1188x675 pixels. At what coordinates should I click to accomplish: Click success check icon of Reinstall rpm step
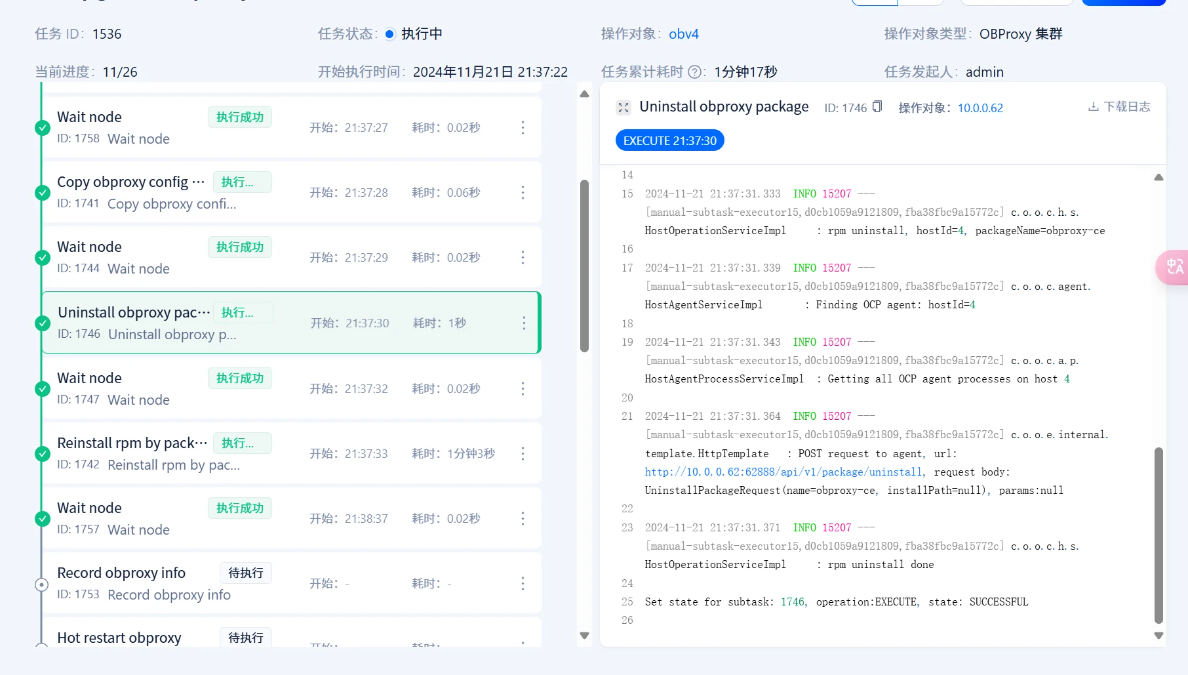pos(42,454)
